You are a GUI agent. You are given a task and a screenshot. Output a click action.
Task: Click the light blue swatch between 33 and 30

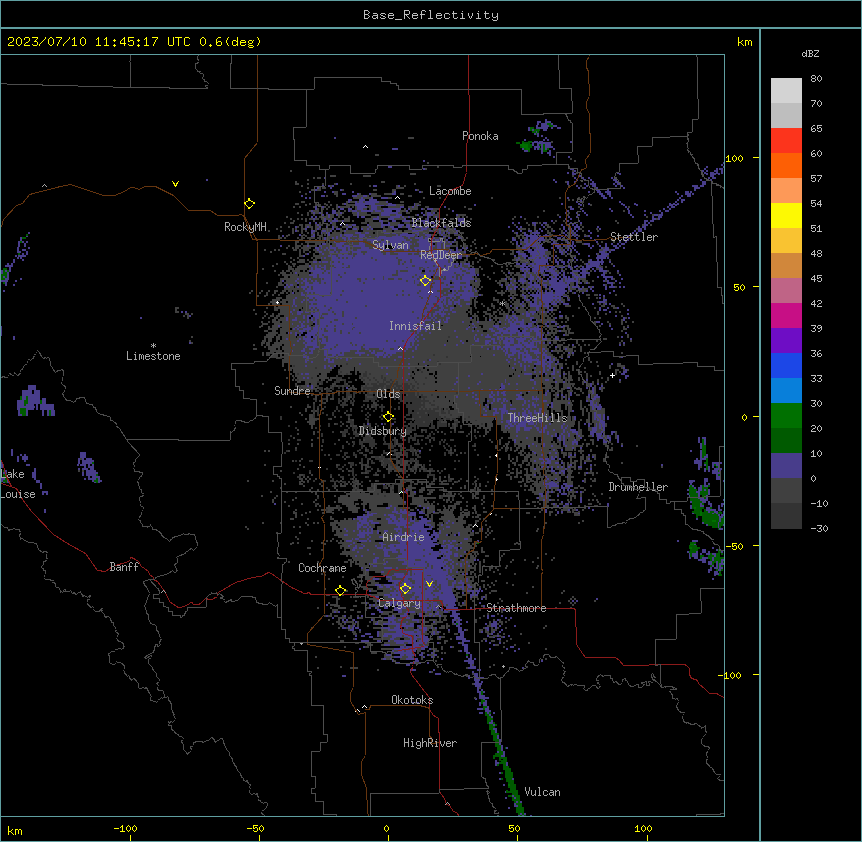[x=786, y=390]
